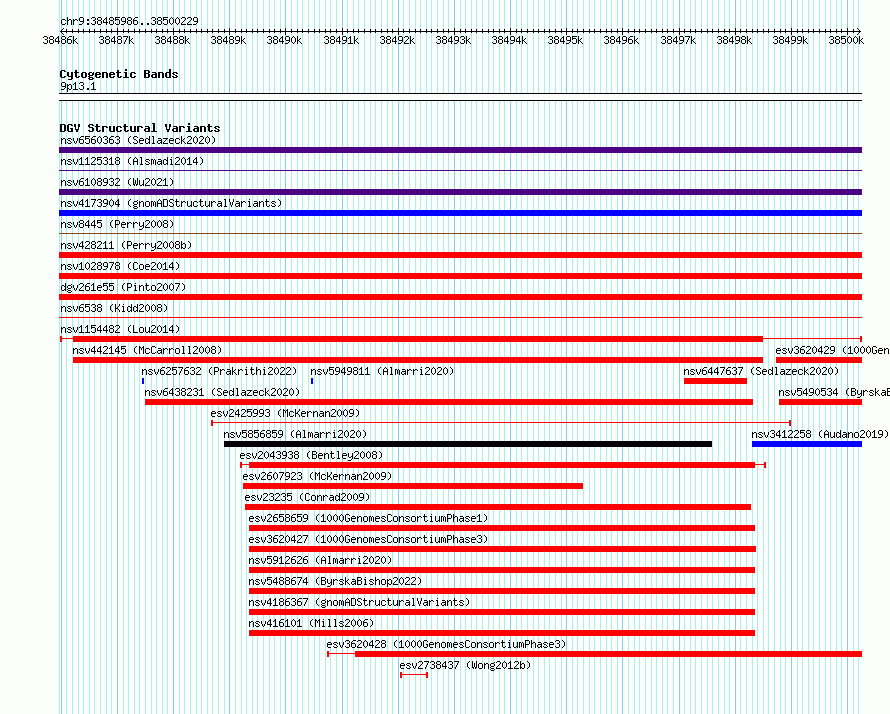Click the DGV Structural Variants track title
This screenshot has height=714, width=890.
(140, 128)
